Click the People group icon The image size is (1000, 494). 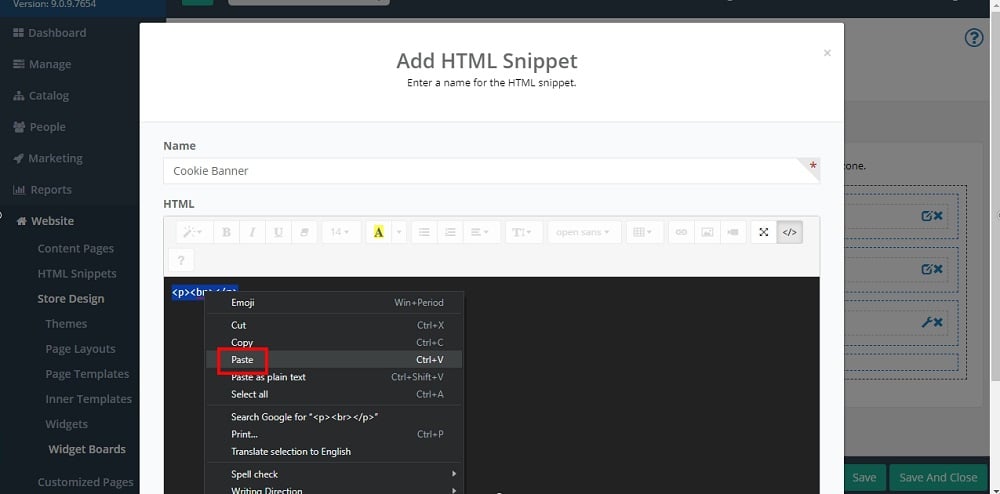point(19,127)
